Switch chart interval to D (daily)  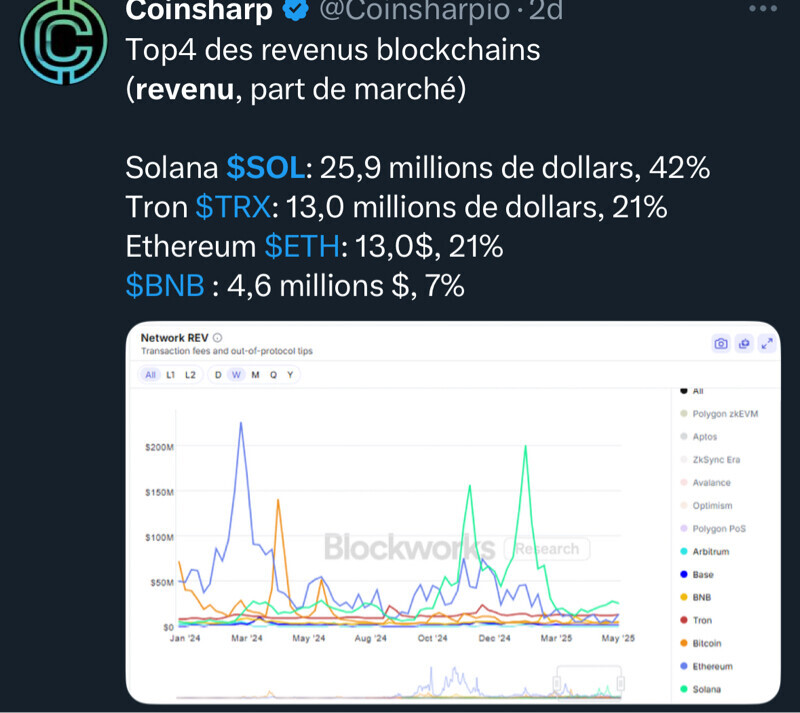[218, 375]
